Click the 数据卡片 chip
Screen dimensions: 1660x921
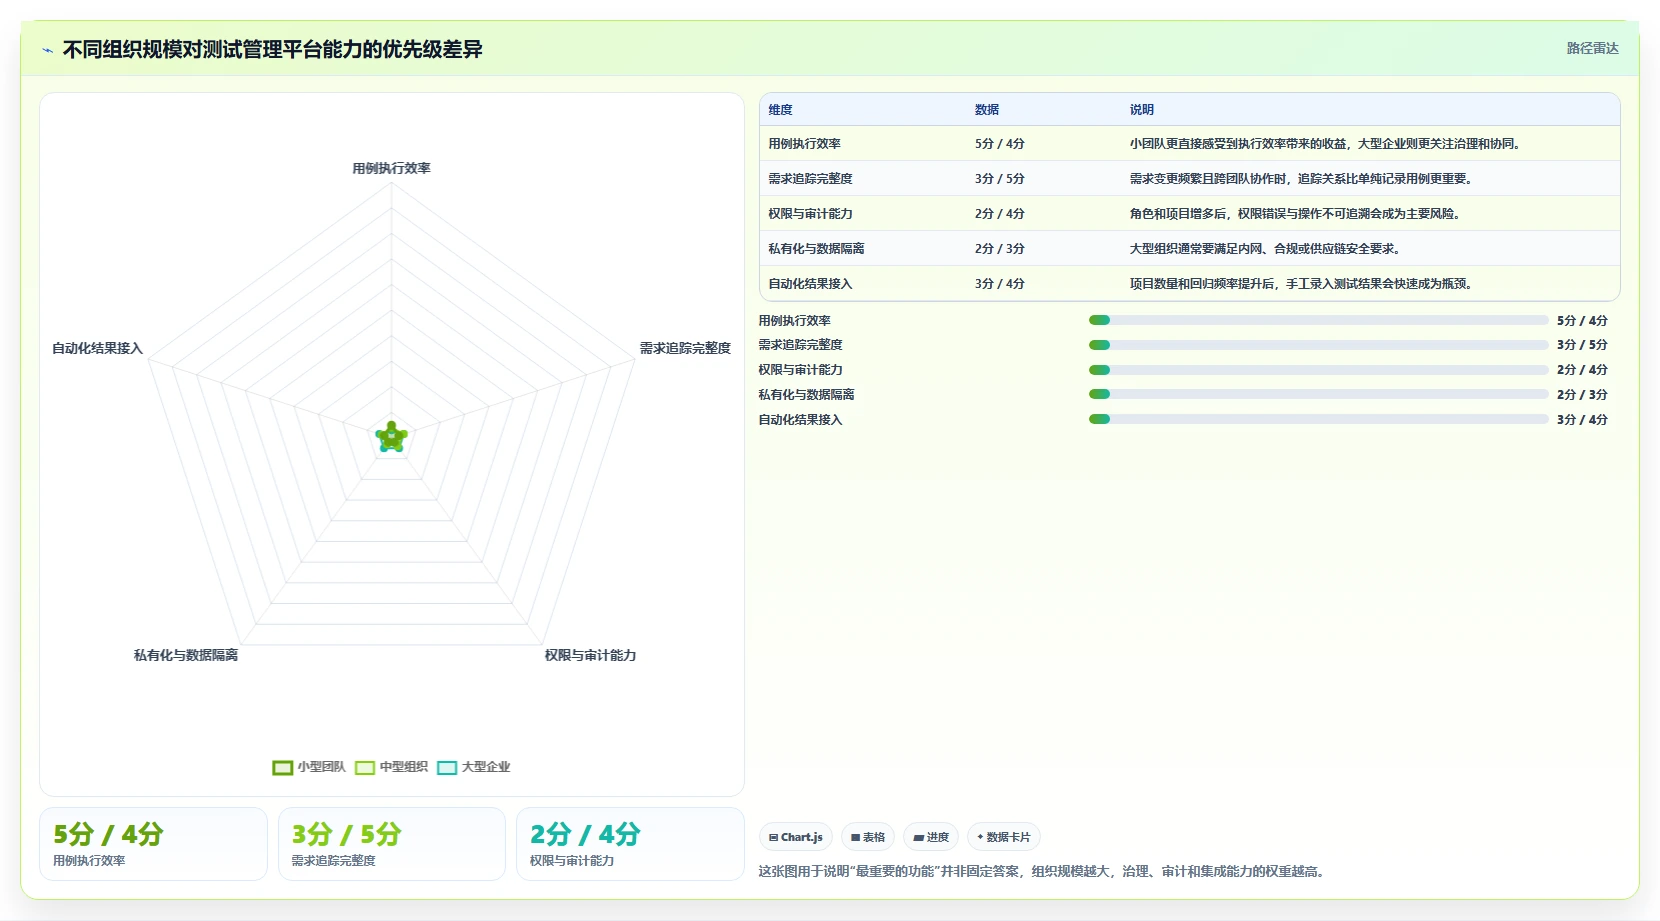pos(1004,837)
